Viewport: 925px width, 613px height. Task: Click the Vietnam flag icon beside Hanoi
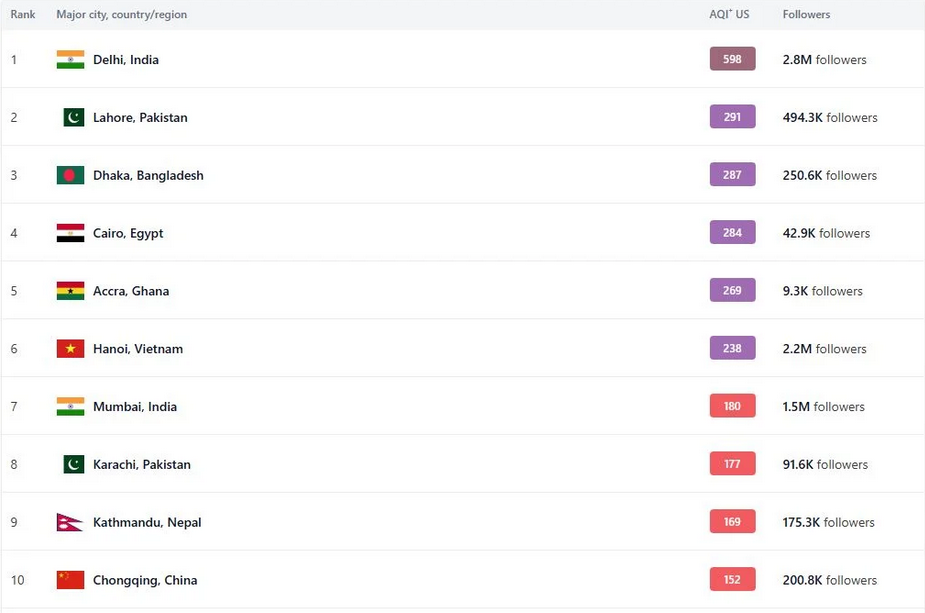[x=70, y=349]
